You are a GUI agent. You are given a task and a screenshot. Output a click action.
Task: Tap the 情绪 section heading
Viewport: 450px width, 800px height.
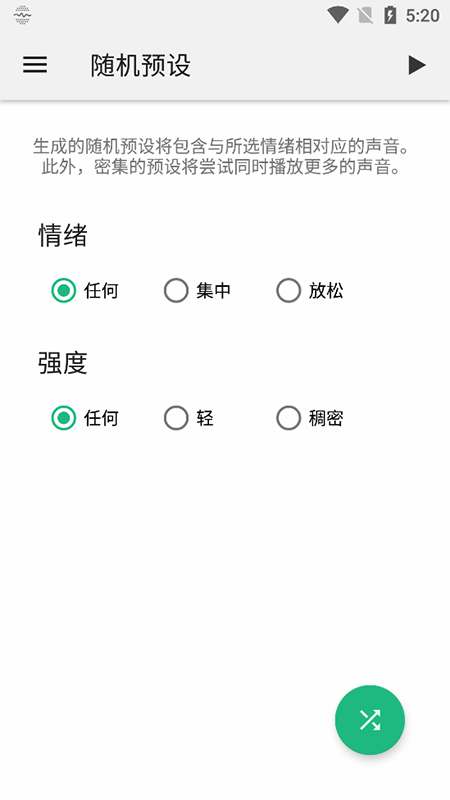[x=63, y=236]
